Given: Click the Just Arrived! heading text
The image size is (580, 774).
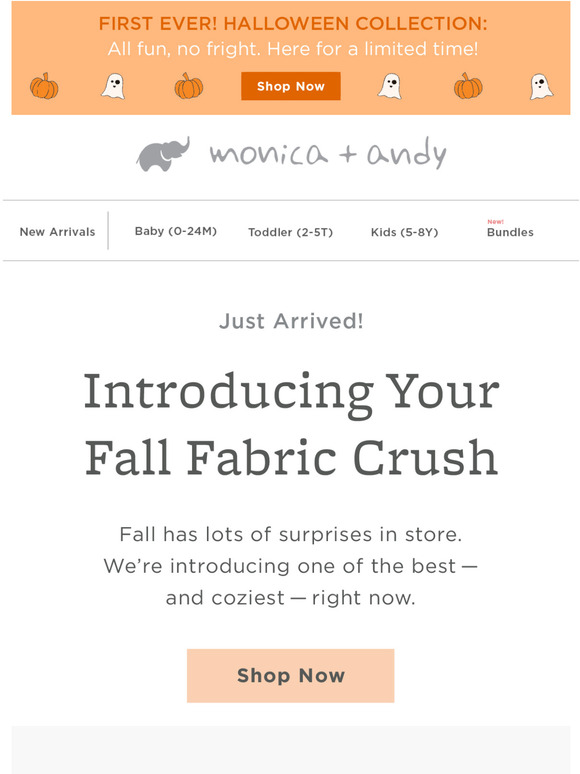Looking at the screenshot, I should click(x=291, y=321).
